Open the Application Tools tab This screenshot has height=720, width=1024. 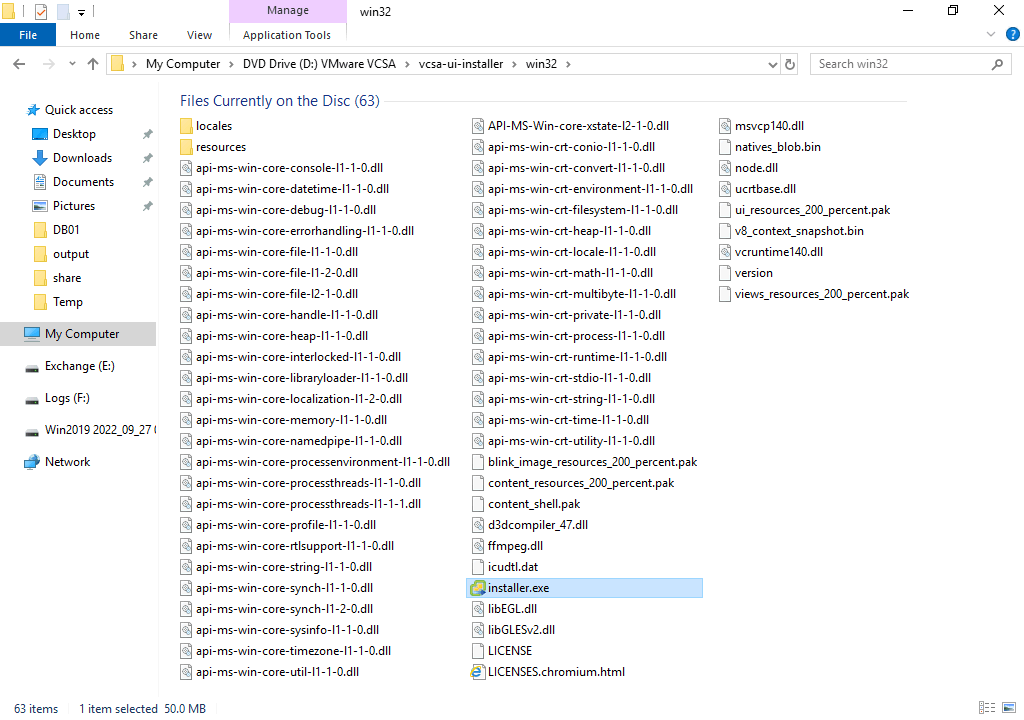[x=287, y=34]
